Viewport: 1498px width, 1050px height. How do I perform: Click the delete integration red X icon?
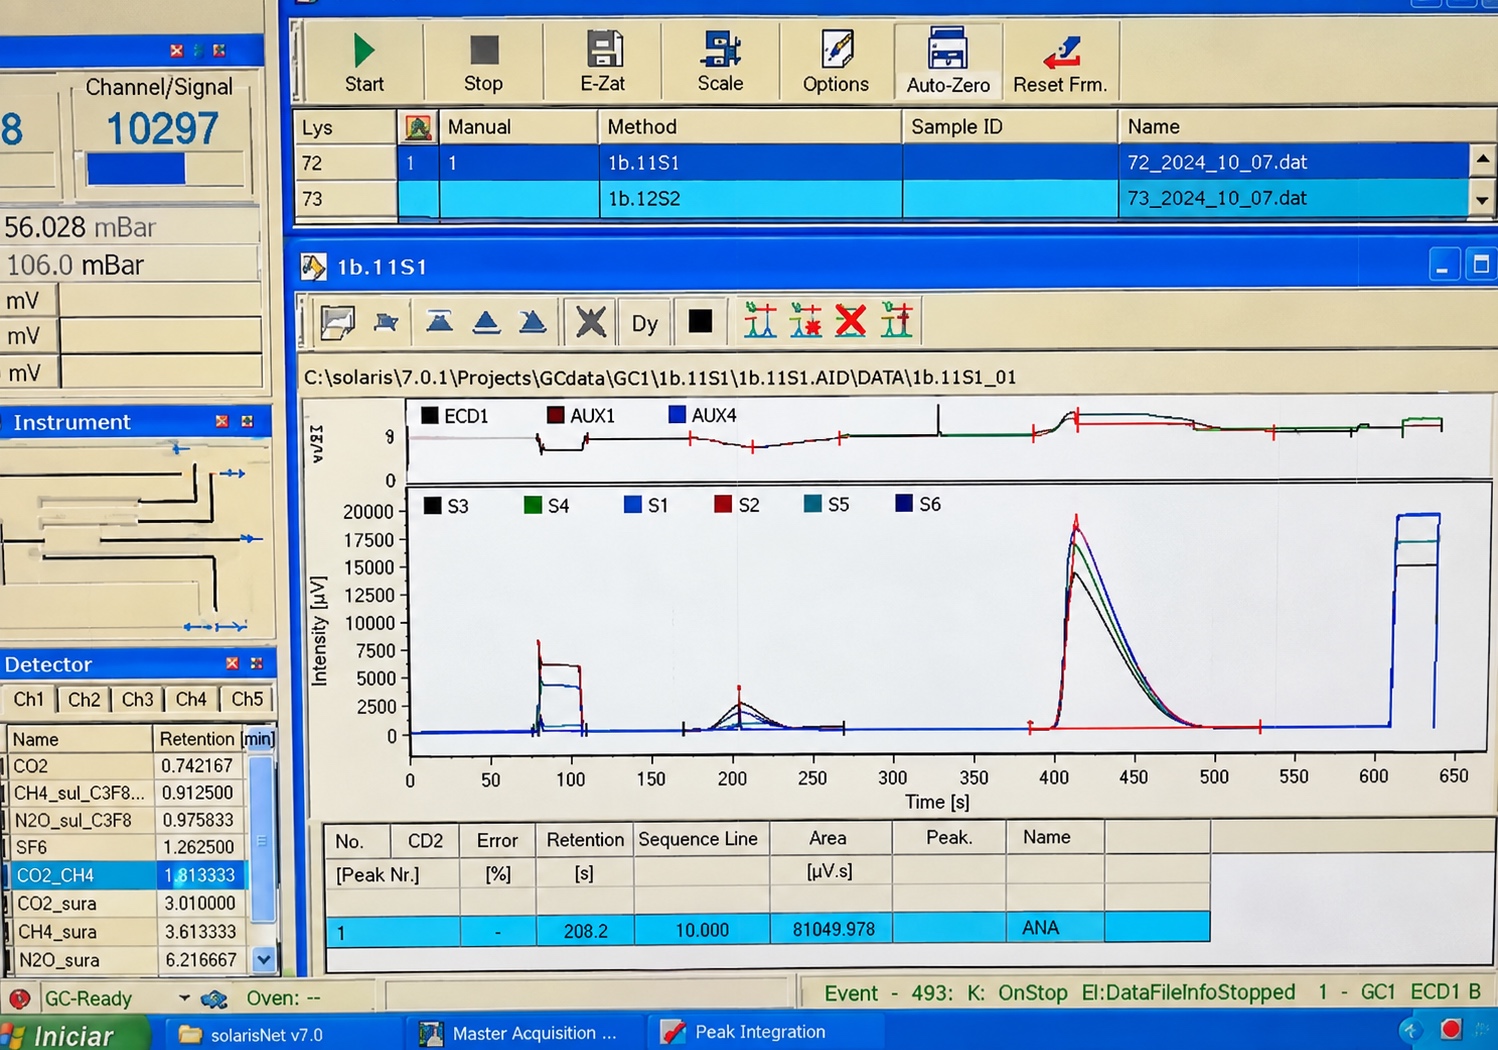(x=850, y=321)
